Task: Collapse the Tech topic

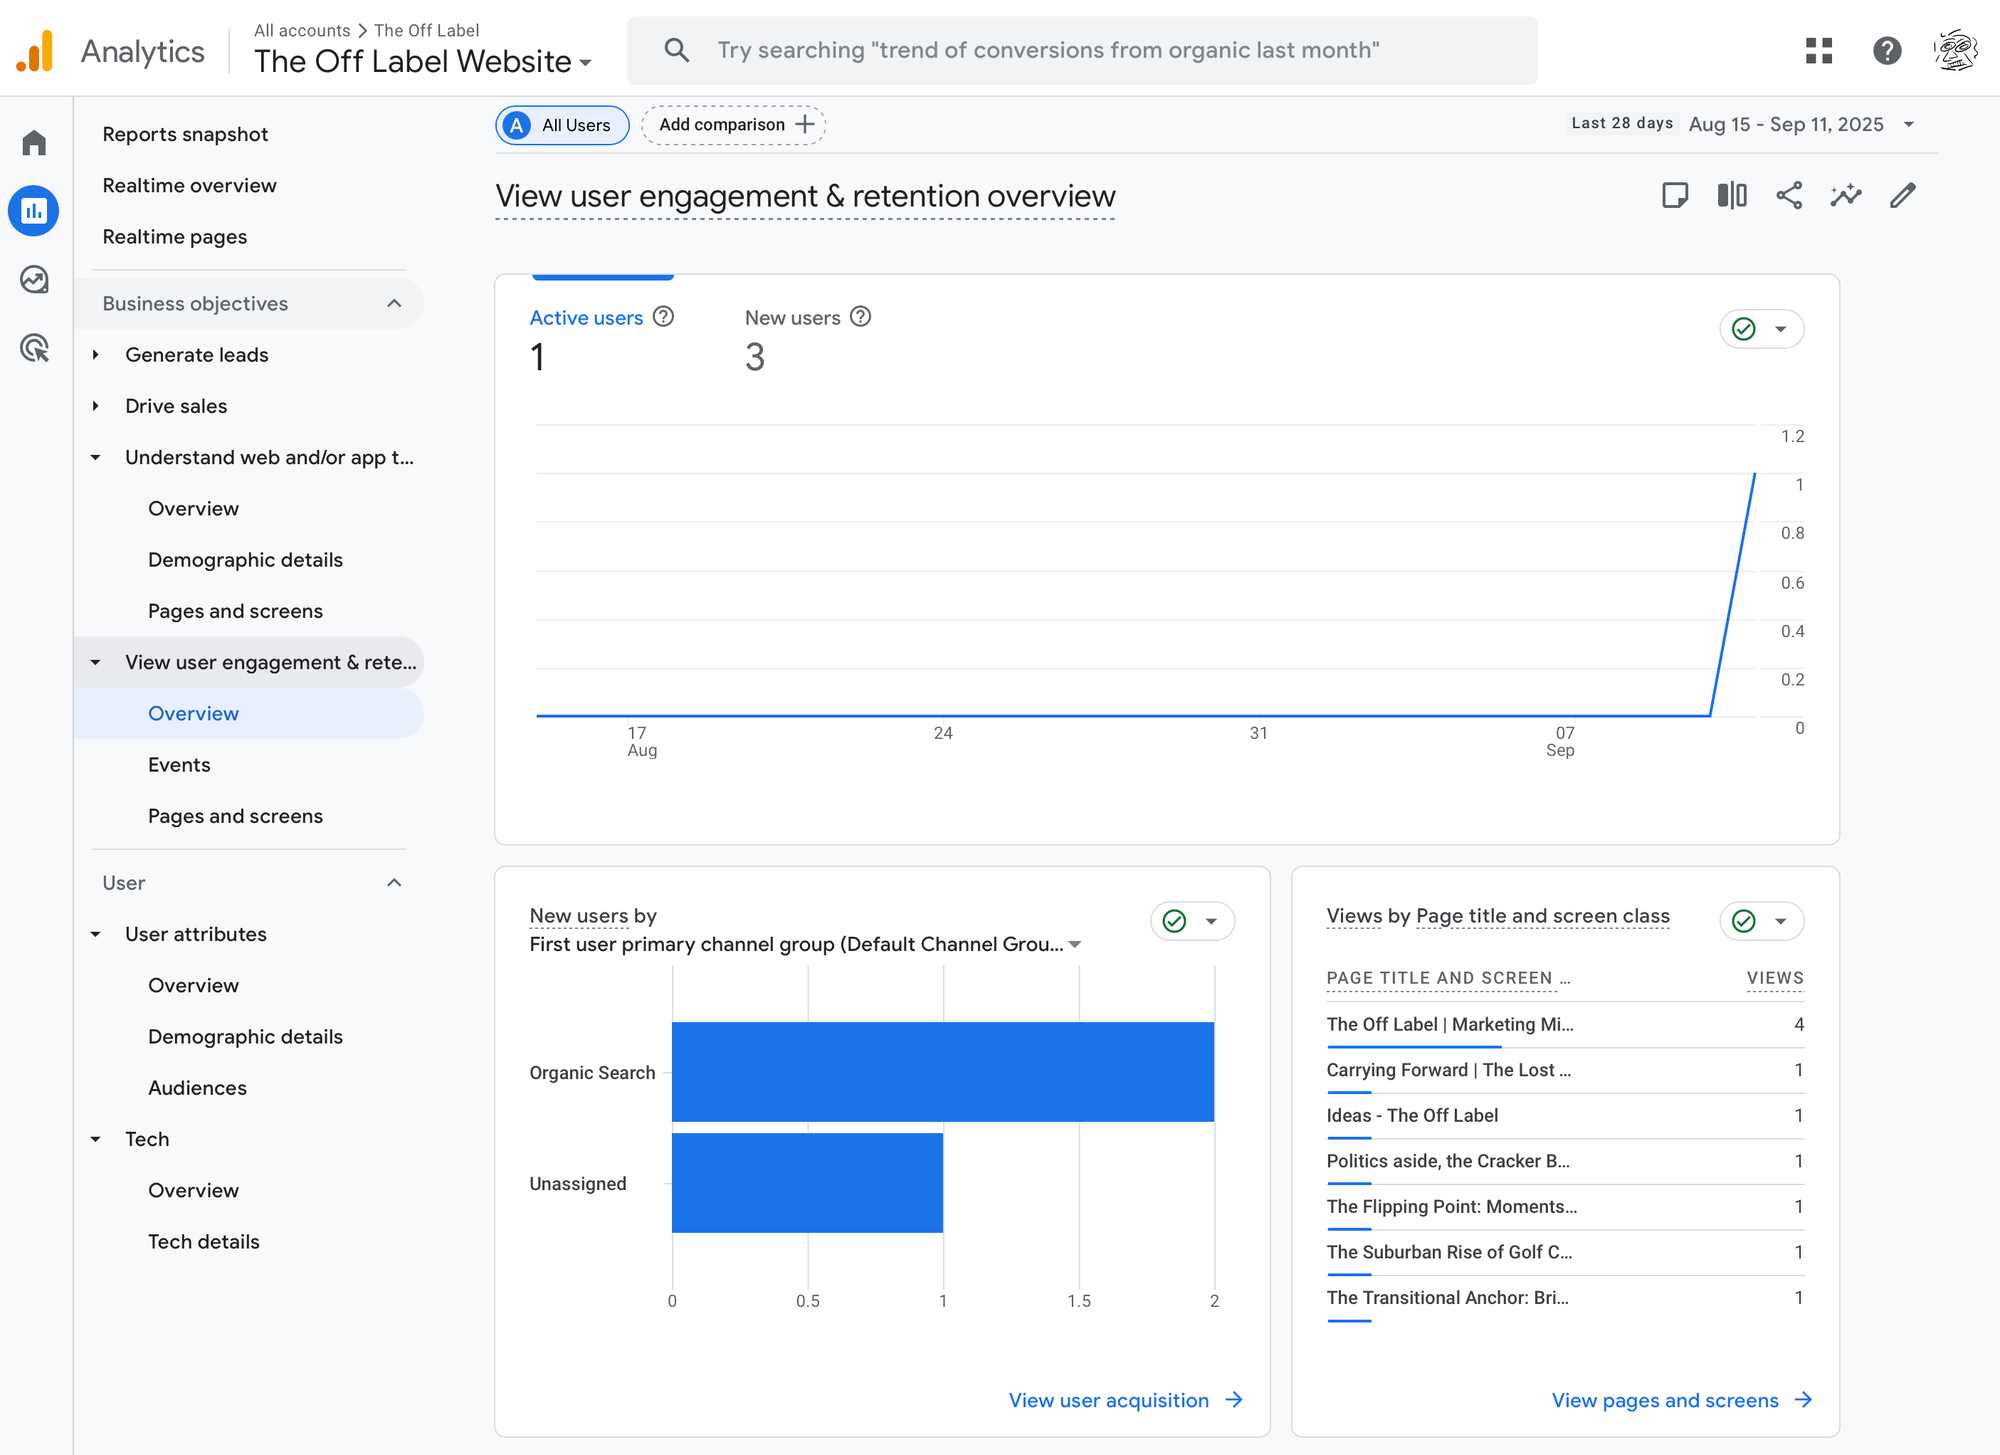Action: pos(95,1139)
